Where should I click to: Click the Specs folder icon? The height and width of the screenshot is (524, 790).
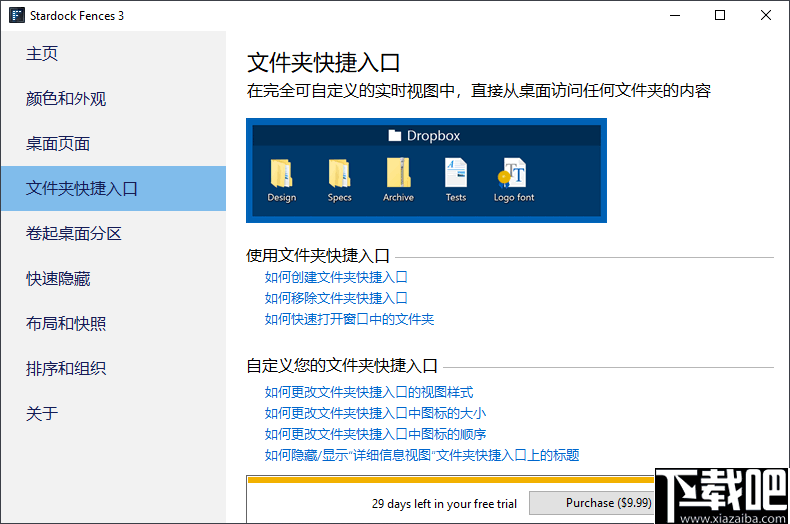(x=339, y=173)
